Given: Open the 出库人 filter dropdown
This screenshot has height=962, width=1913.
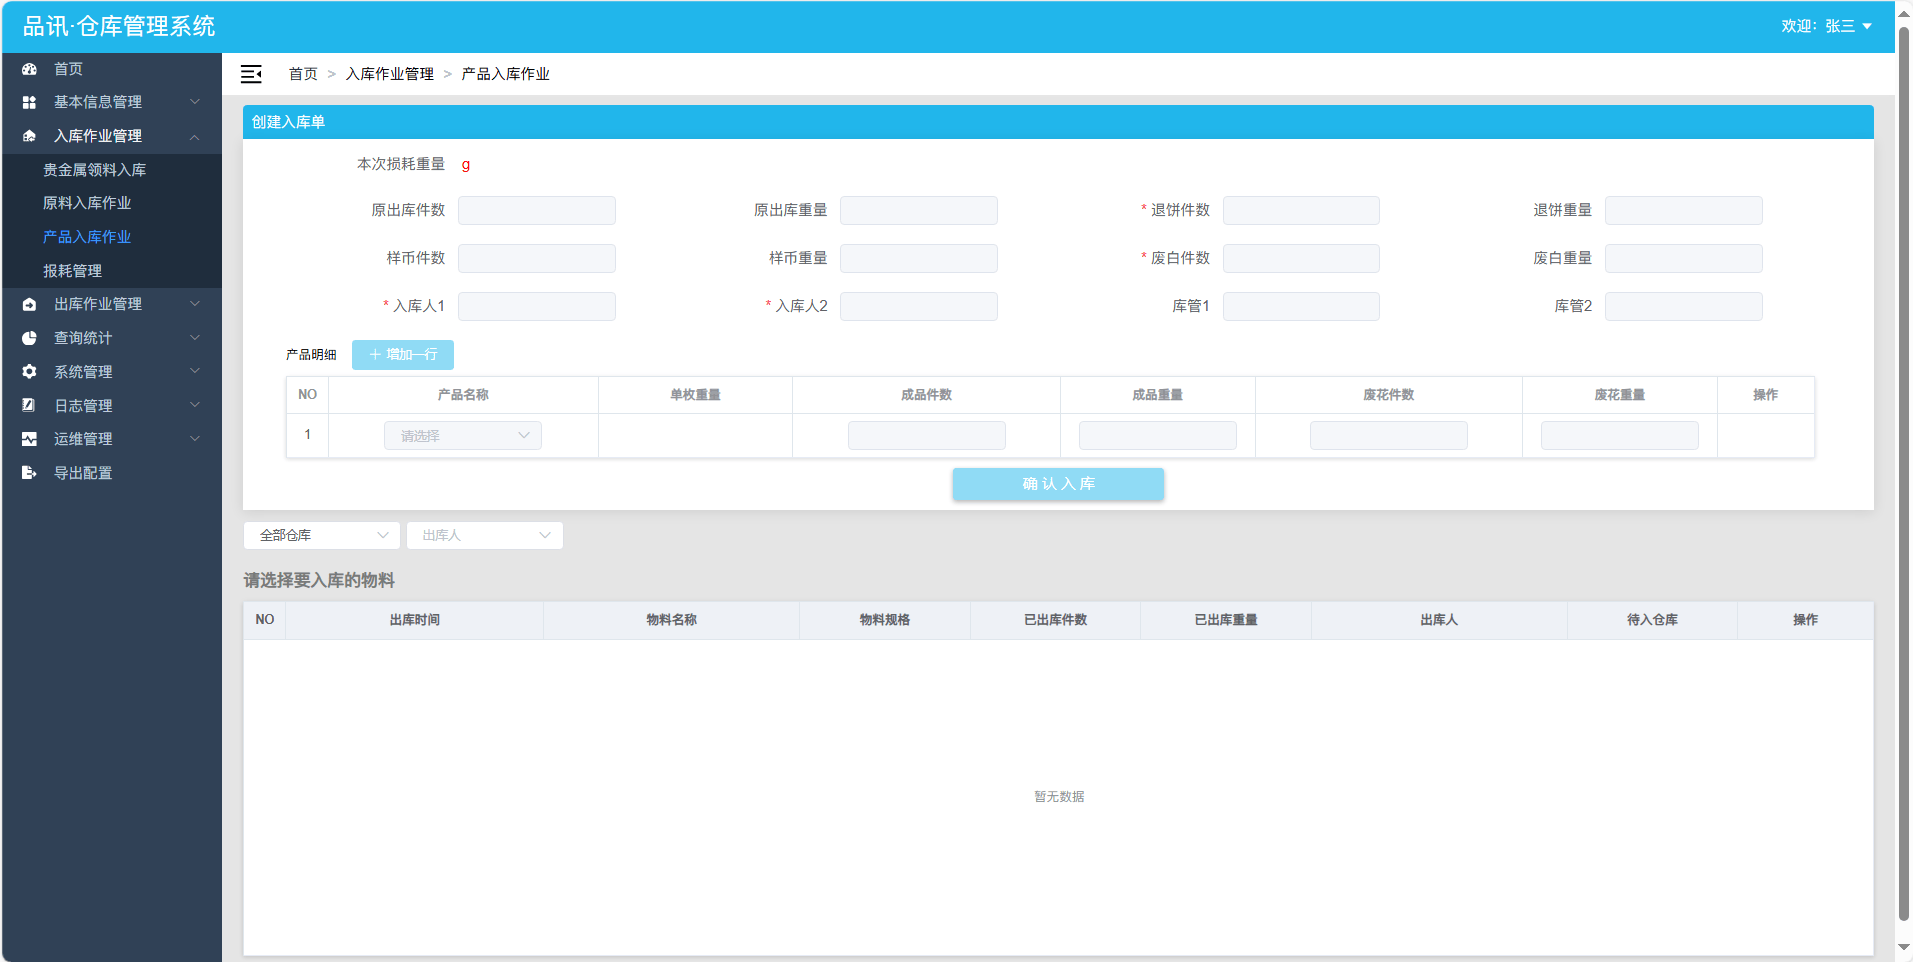Looking at the screenshot, I should (x=484, y=536).
